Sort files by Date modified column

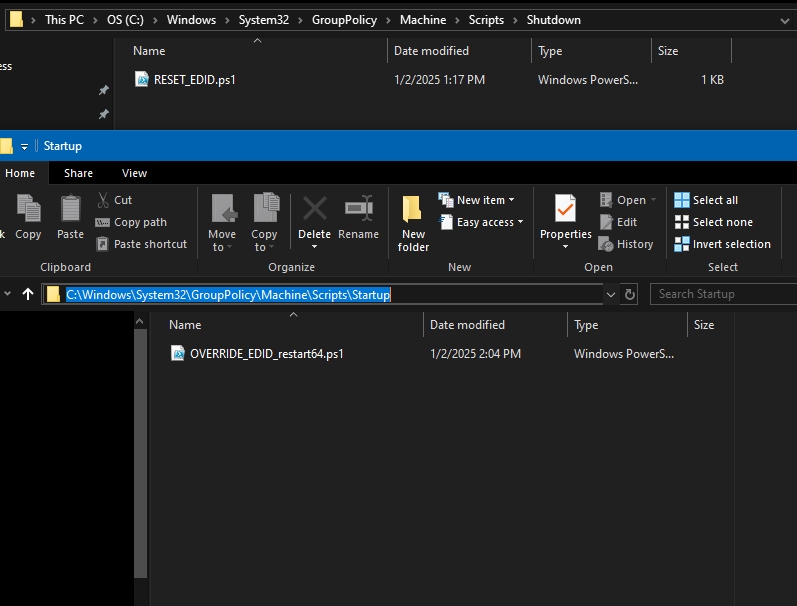click(467, 325)
